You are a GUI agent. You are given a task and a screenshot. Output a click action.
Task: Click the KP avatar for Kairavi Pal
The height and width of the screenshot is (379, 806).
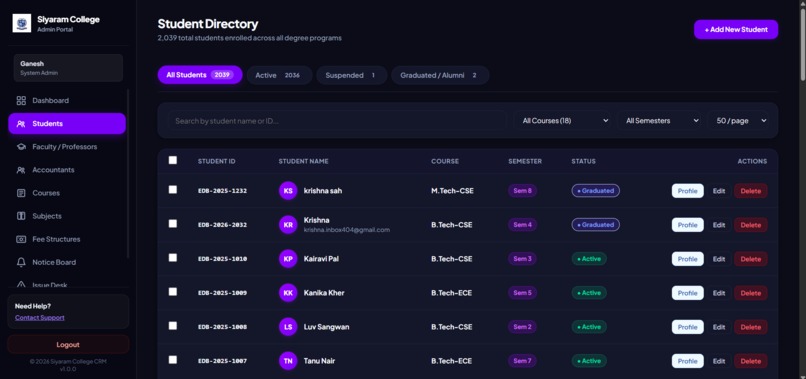[x=288, y=259]
